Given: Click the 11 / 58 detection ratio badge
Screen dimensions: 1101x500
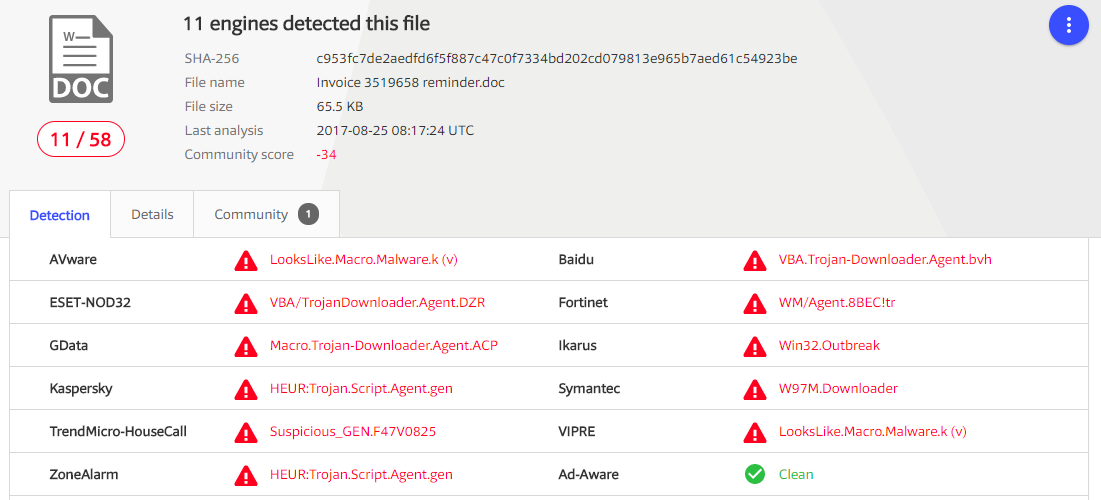Looking at the screenshot, I should point(81,139).
